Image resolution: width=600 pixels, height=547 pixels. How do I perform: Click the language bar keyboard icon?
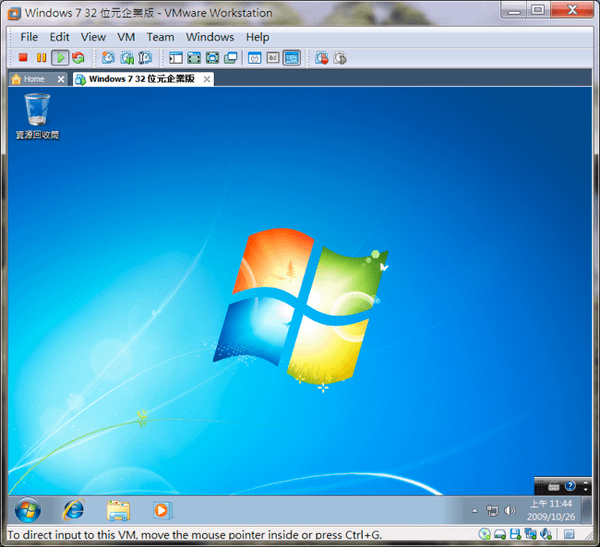point(553,487)
